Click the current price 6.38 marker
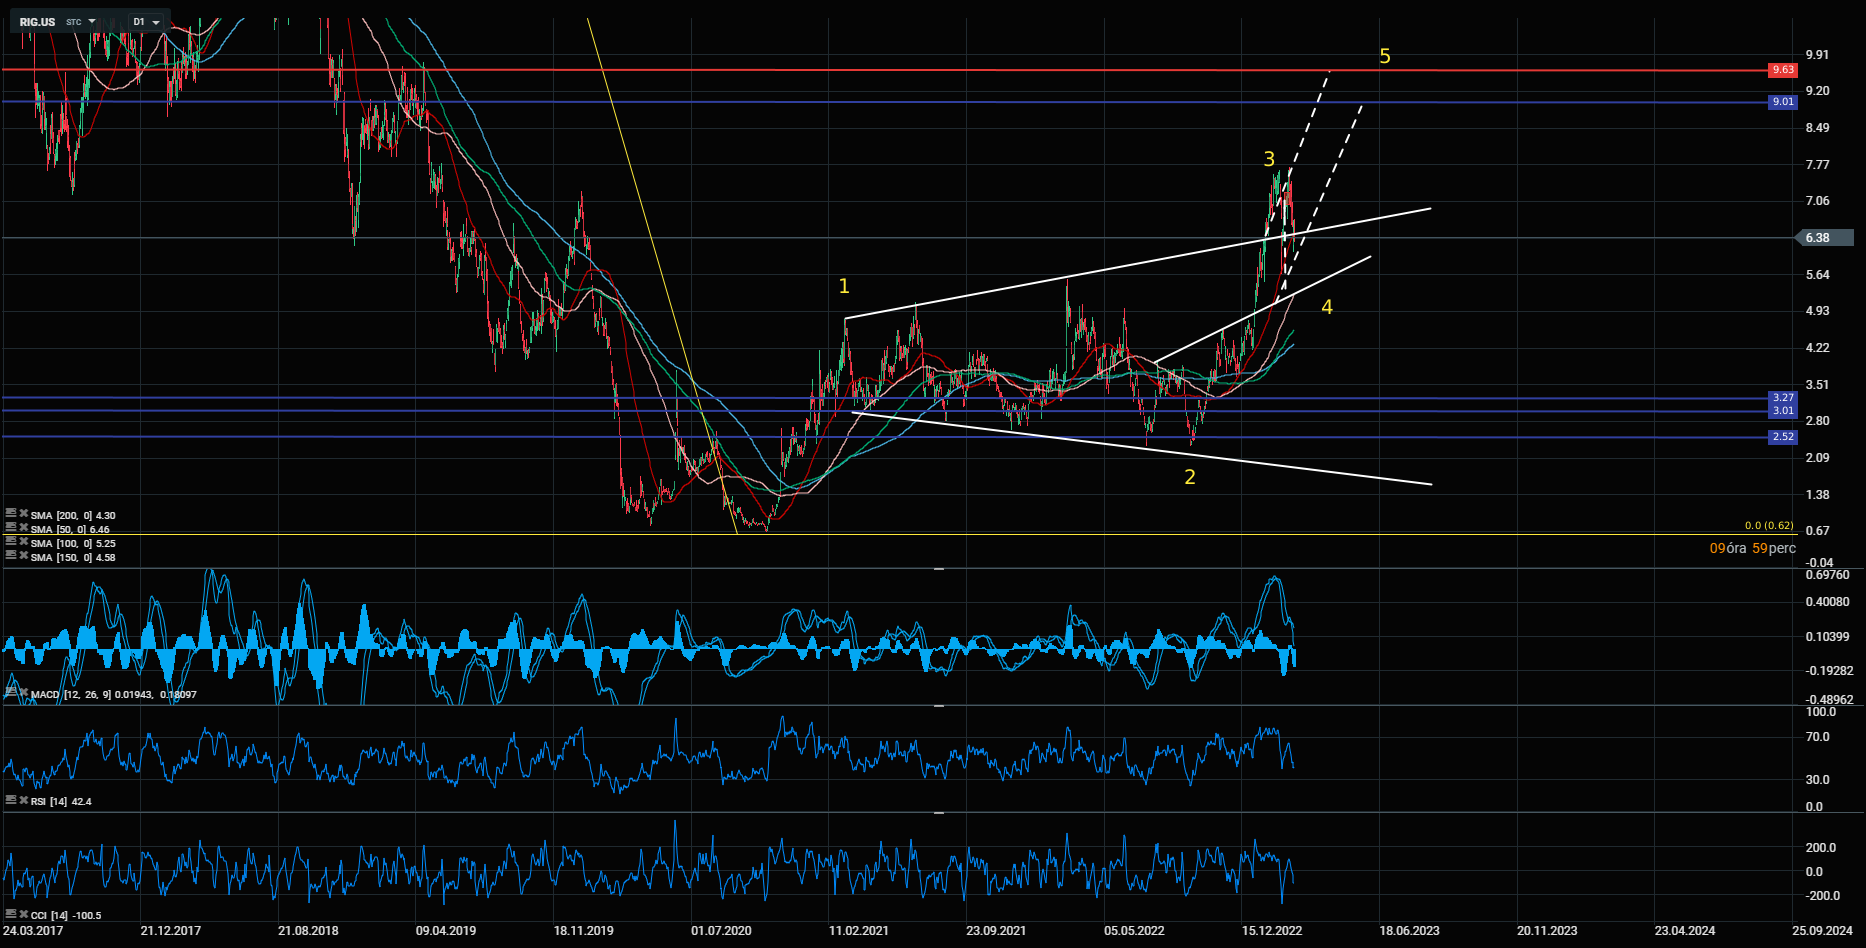1866x948 pixels. coord(1824,238)
